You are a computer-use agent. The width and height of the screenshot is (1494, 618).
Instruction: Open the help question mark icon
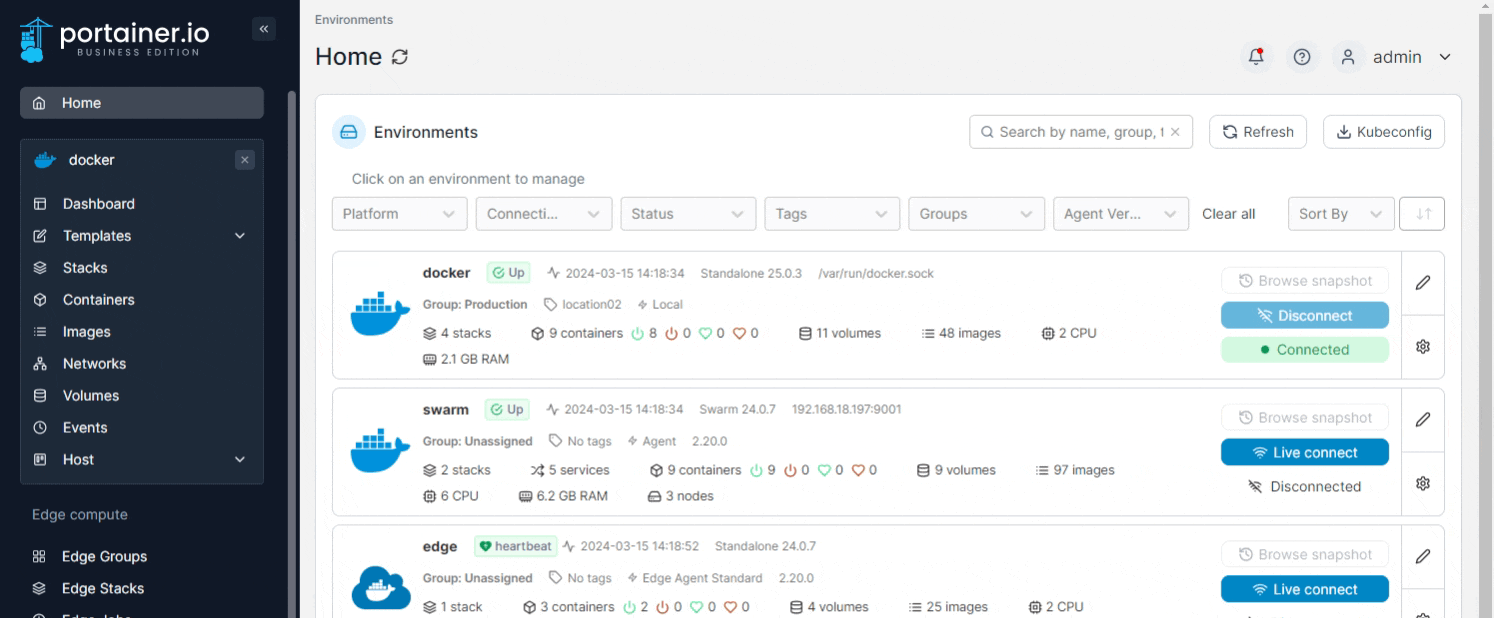(x=1302, y=57)
